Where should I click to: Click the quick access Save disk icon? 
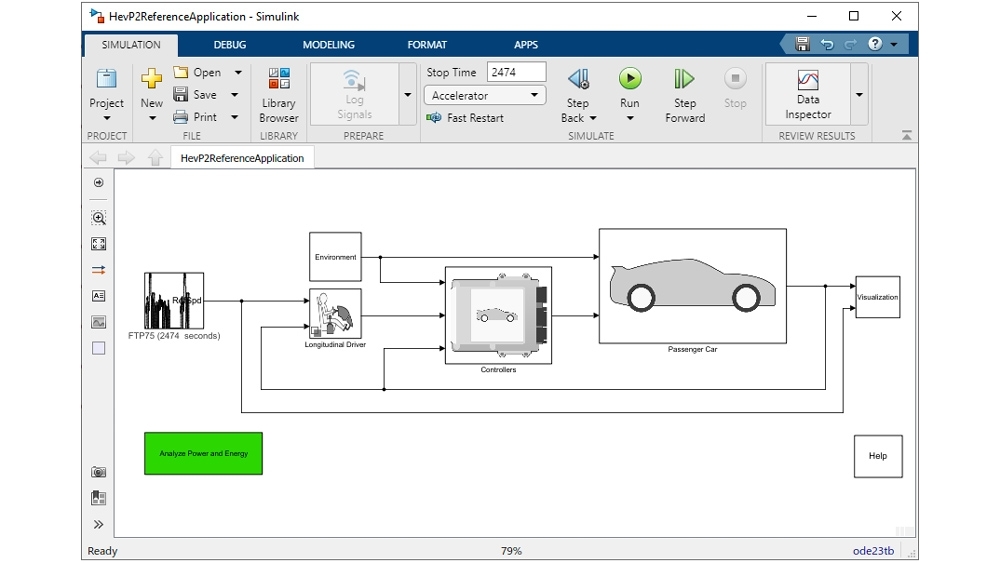click(x=802, y=44)
